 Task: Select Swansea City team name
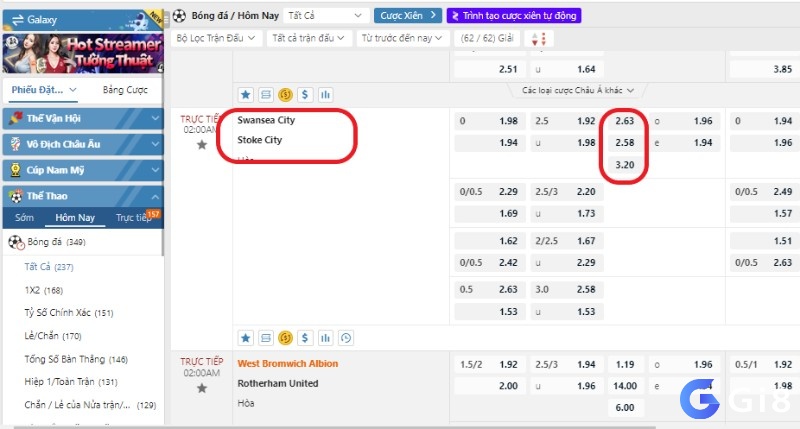tap(266, 120)
